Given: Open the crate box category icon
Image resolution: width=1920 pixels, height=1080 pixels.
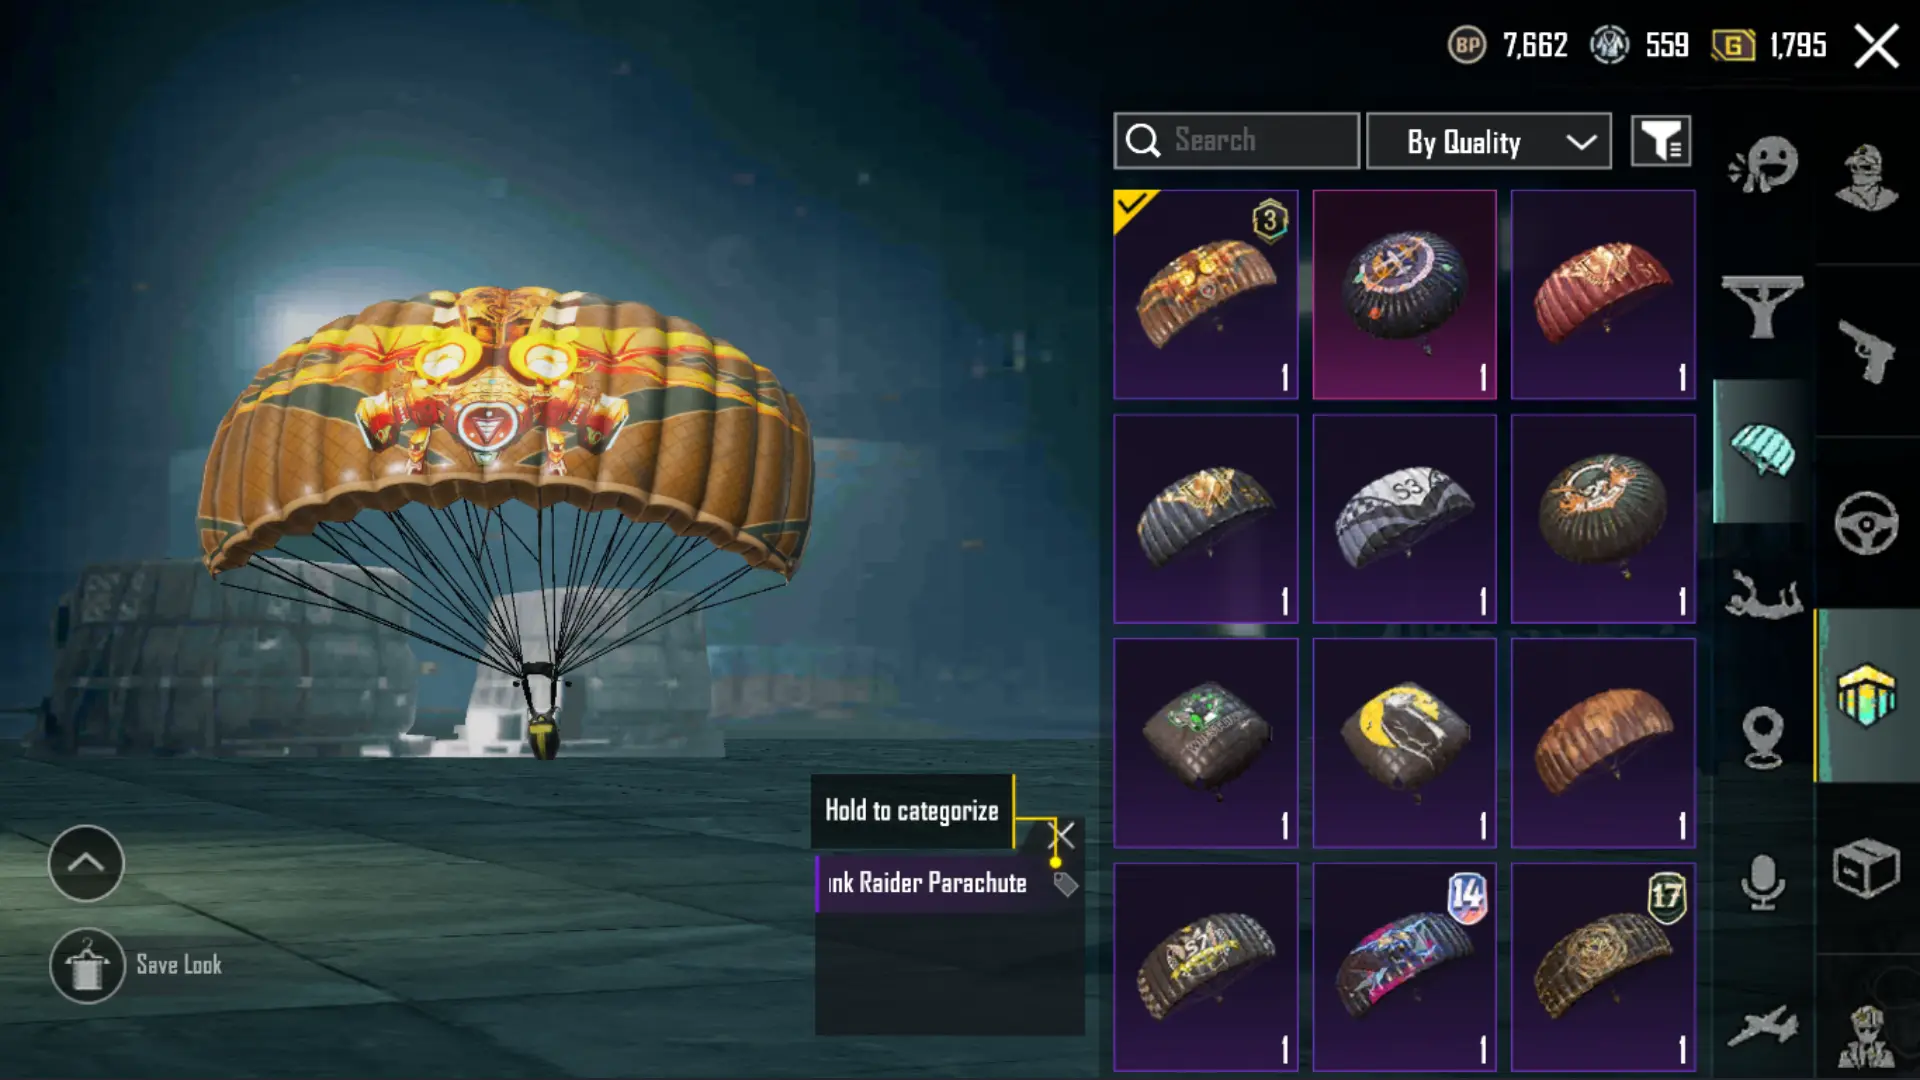Looking at the screenshot, I should (x=1866, y=868).
